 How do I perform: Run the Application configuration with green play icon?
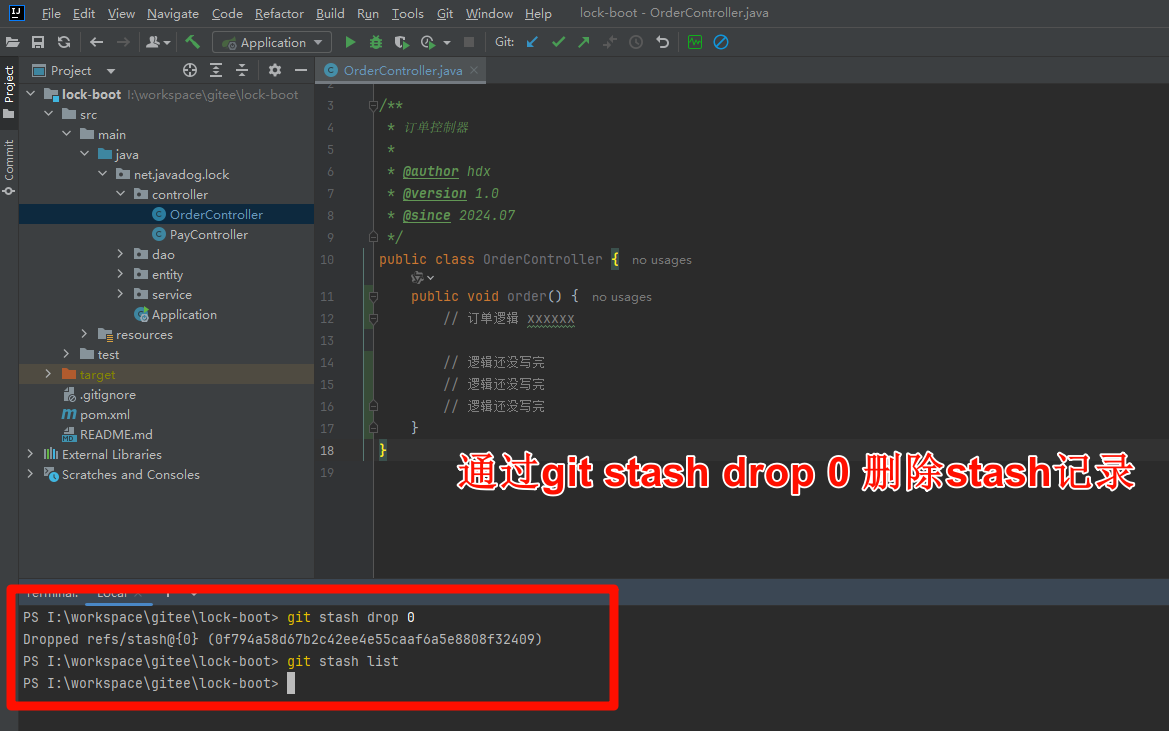[349, 42]
